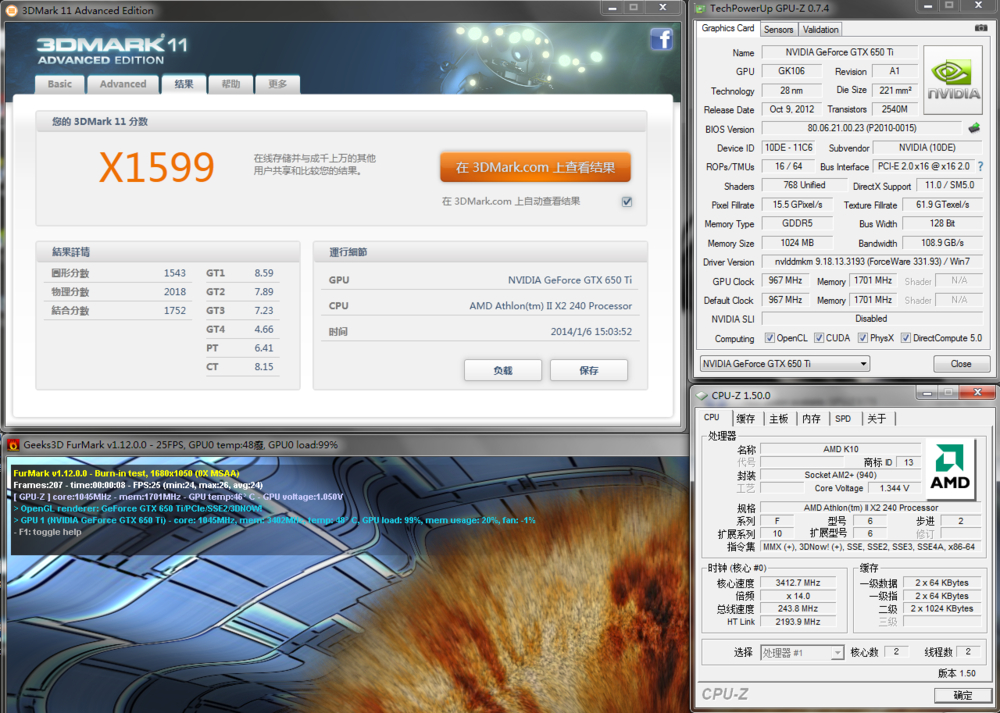Toggle auto-view results on 3DMark.com checkbox
The height and width of the screenshot is (713, 1000).
[627, 202]
